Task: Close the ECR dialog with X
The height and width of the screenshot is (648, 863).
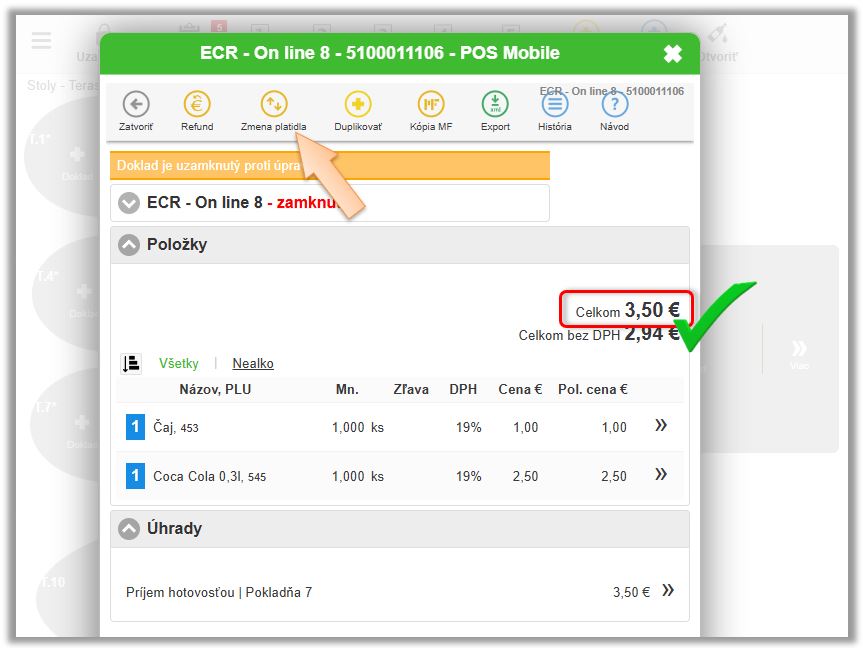Action: tap(673, 54)
